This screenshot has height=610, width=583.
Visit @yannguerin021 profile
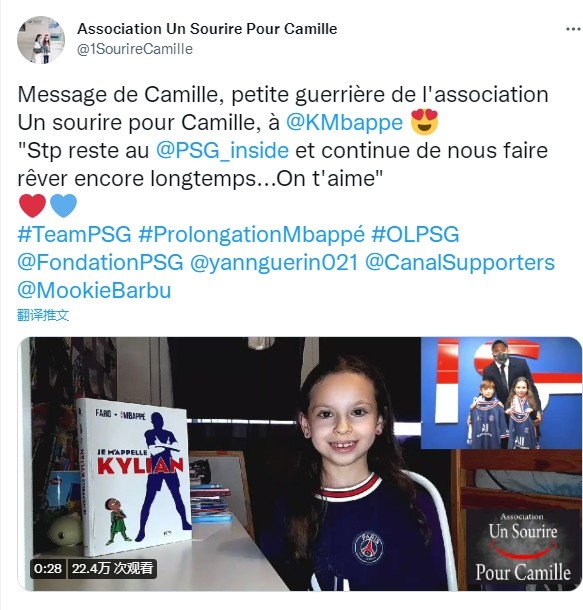tap(274, 263)
